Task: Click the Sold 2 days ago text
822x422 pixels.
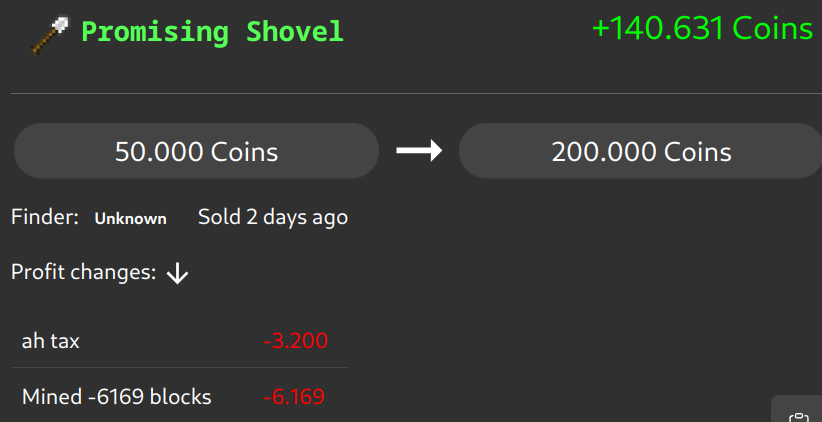Action: (x=272, y=217)
